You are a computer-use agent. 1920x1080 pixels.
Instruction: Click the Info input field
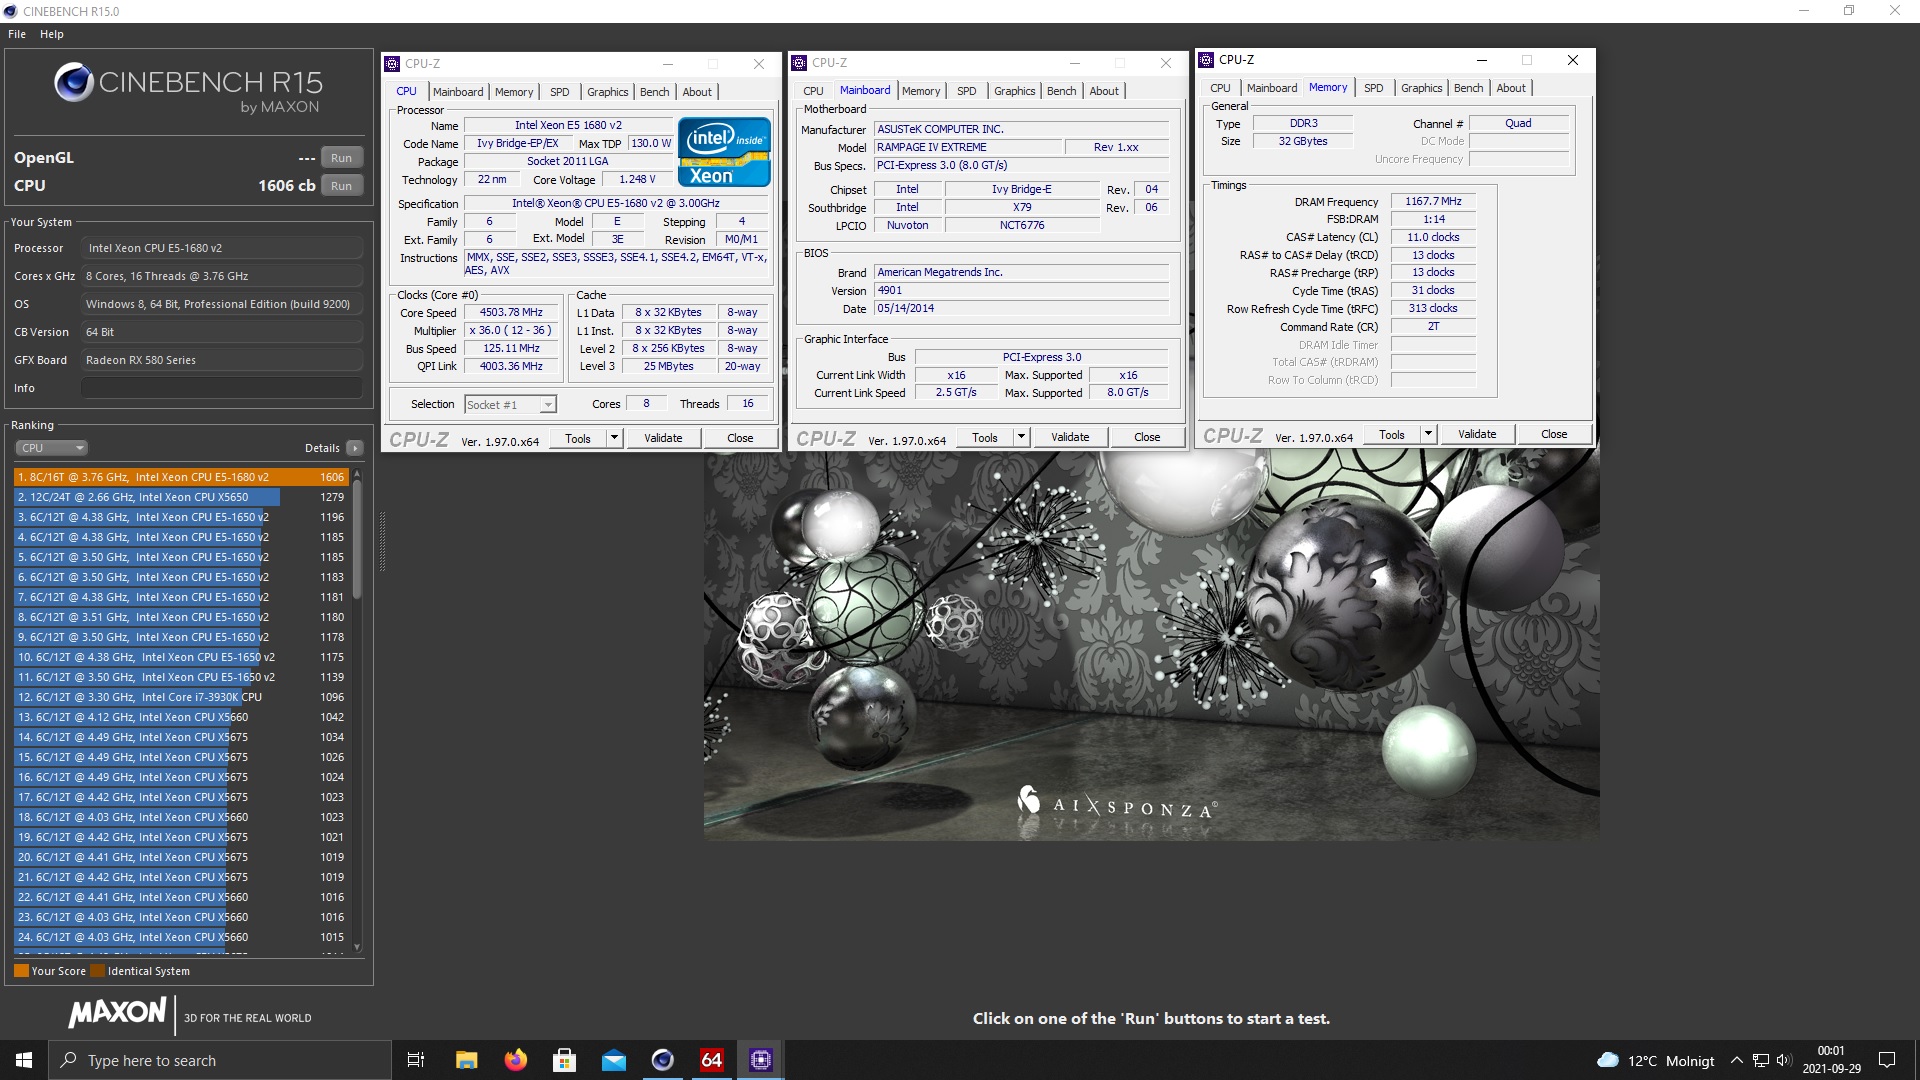(222, 388)
